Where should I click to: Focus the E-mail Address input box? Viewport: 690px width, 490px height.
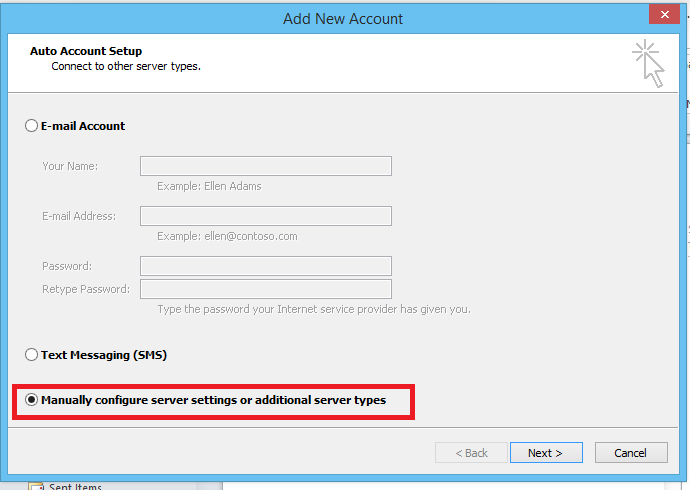pos(266,216)
